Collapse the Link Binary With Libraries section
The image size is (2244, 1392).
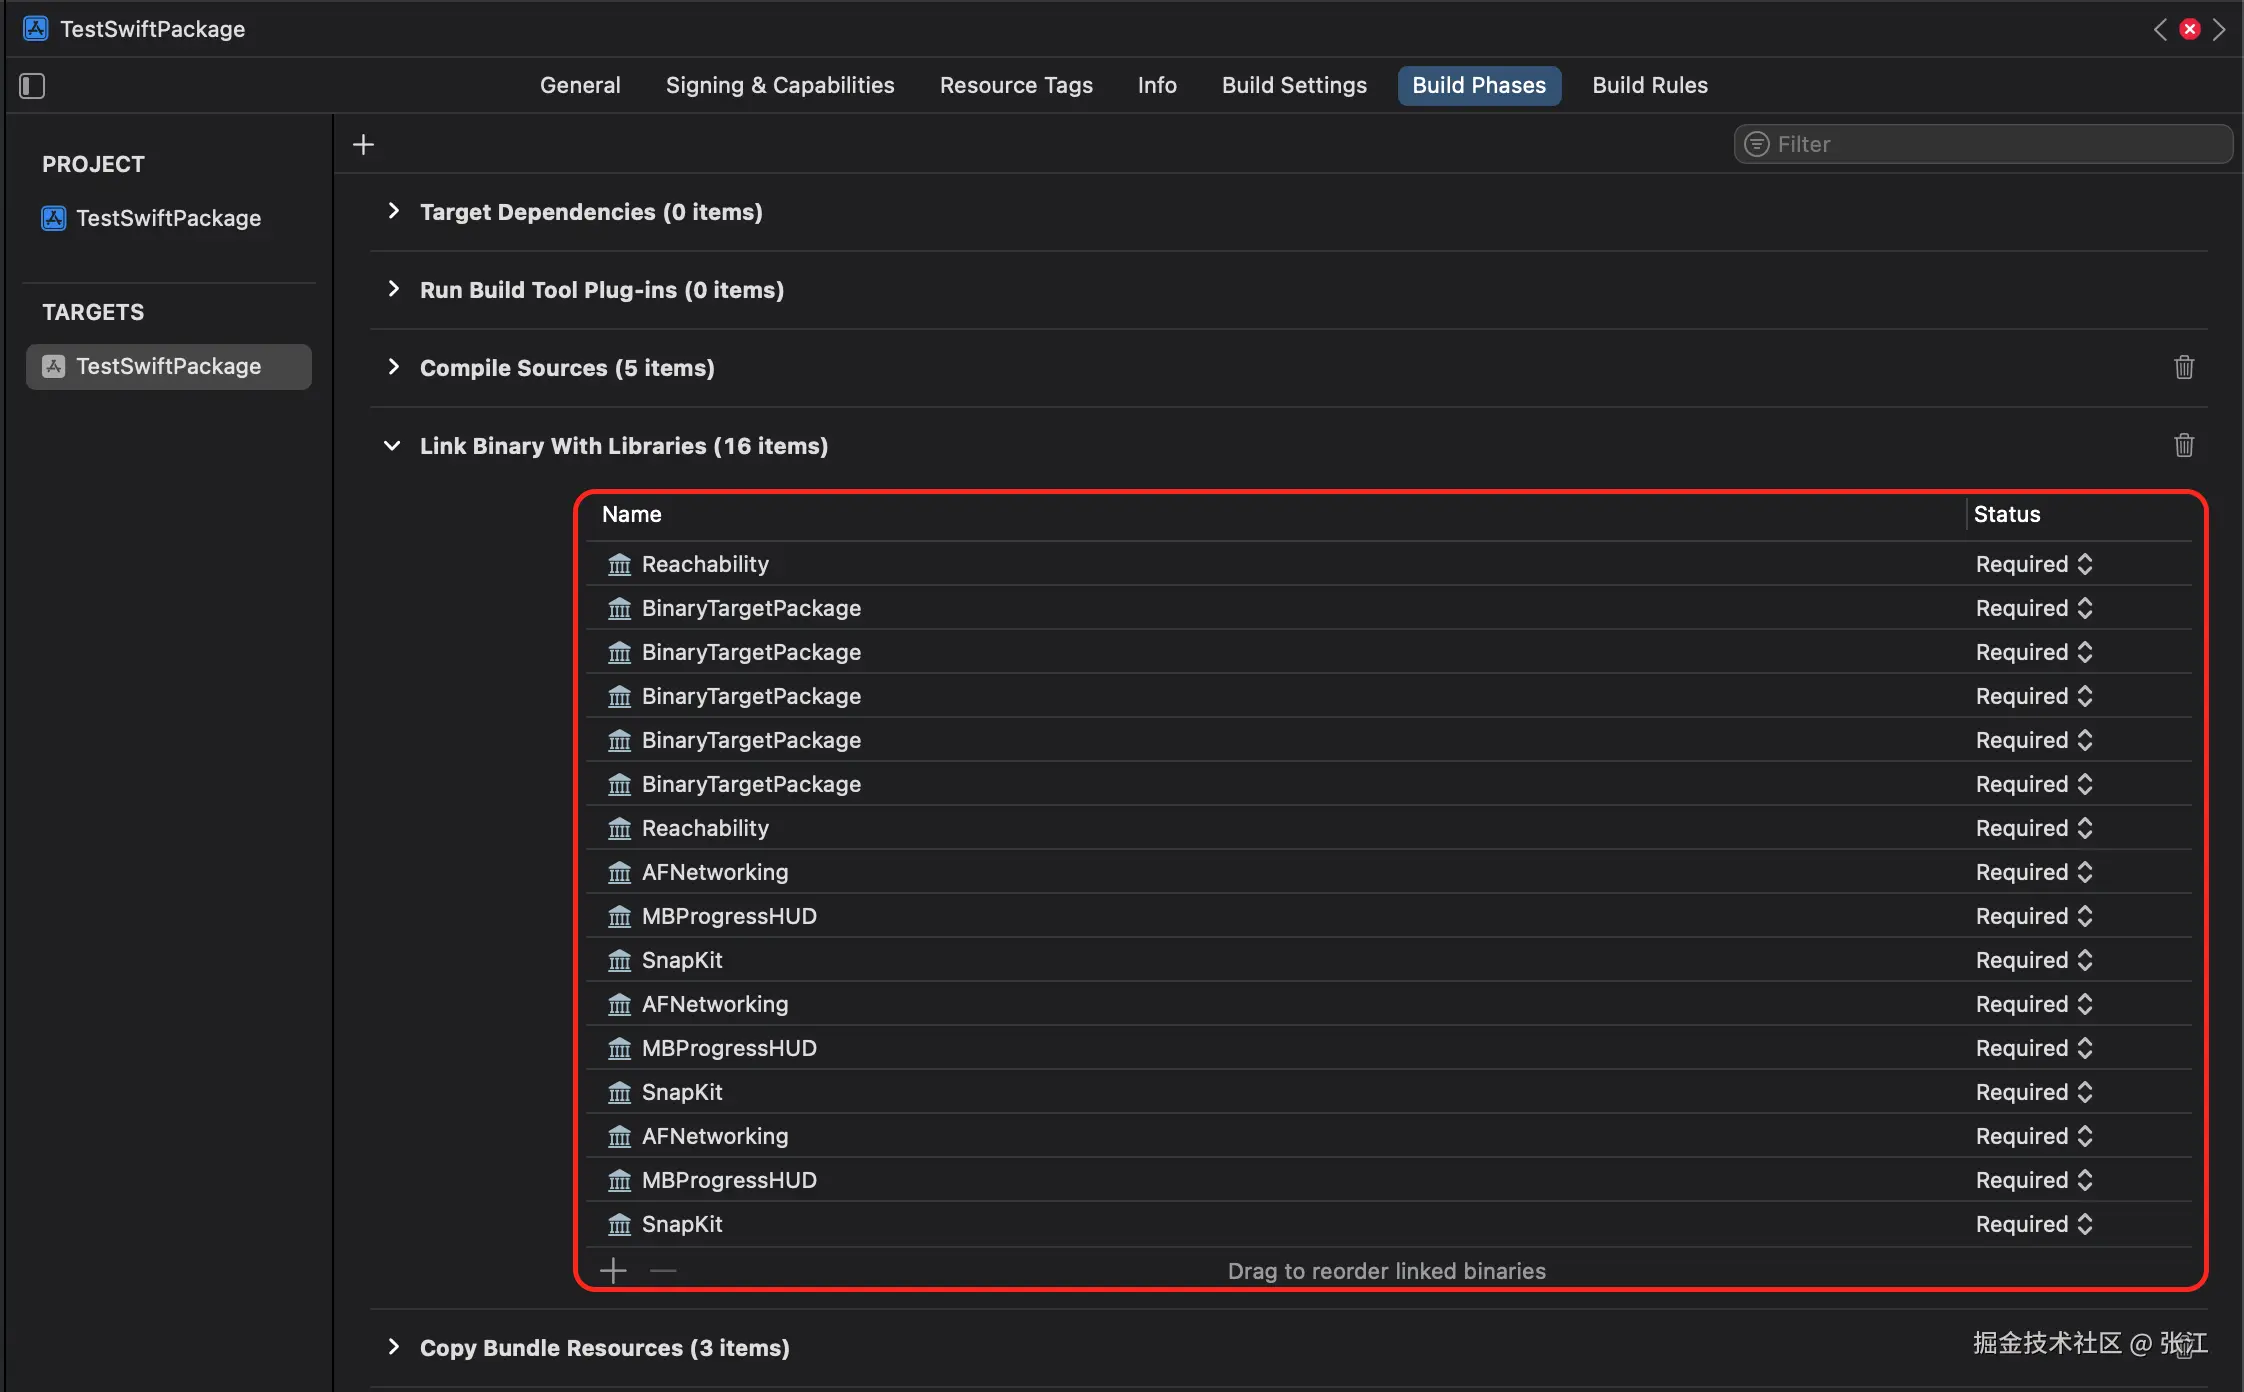(392, 446)
